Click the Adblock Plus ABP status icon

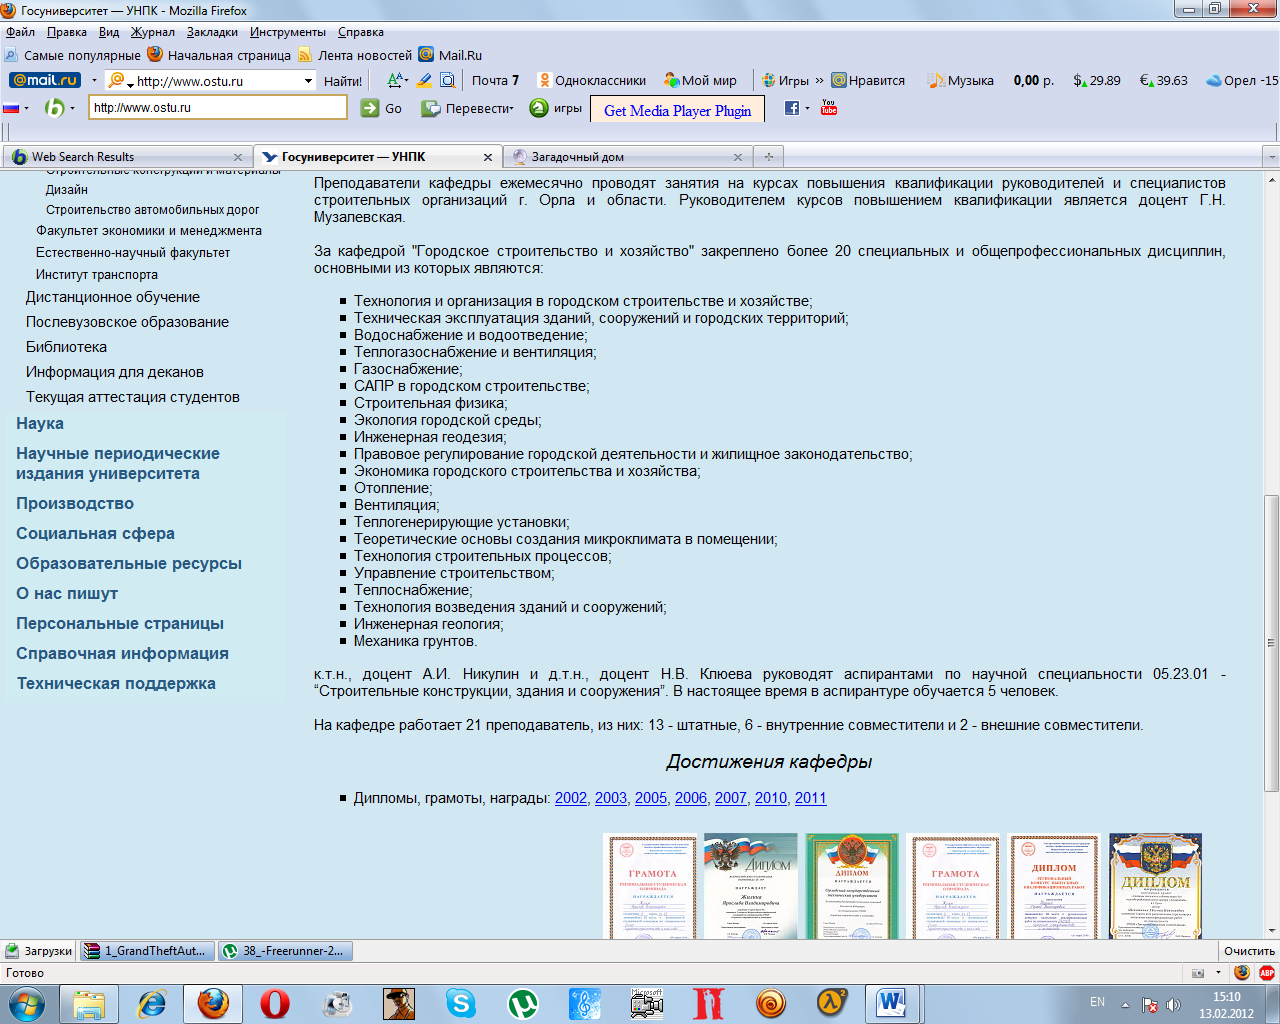point(1266,972)
